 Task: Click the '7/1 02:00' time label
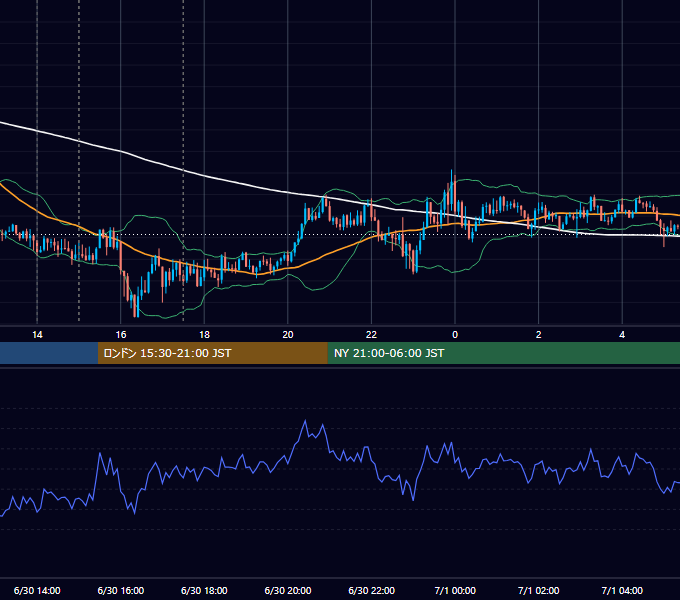tap(539, 590)
